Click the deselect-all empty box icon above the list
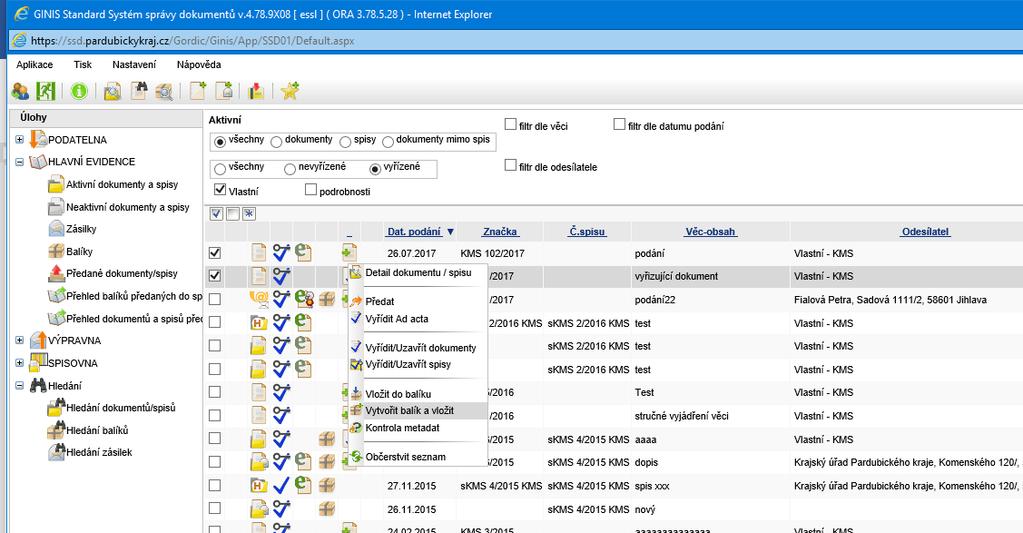Screen dimensions: 1023x533 click(233, 213)
